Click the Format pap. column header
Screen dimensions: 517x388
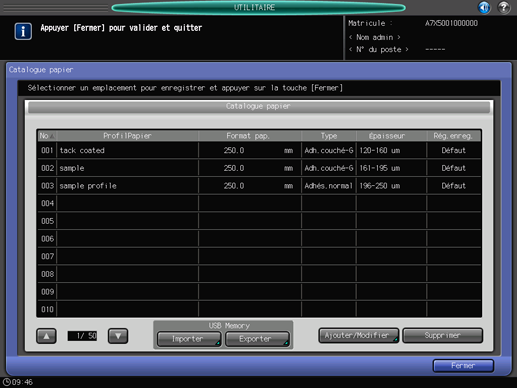(250, 136)
